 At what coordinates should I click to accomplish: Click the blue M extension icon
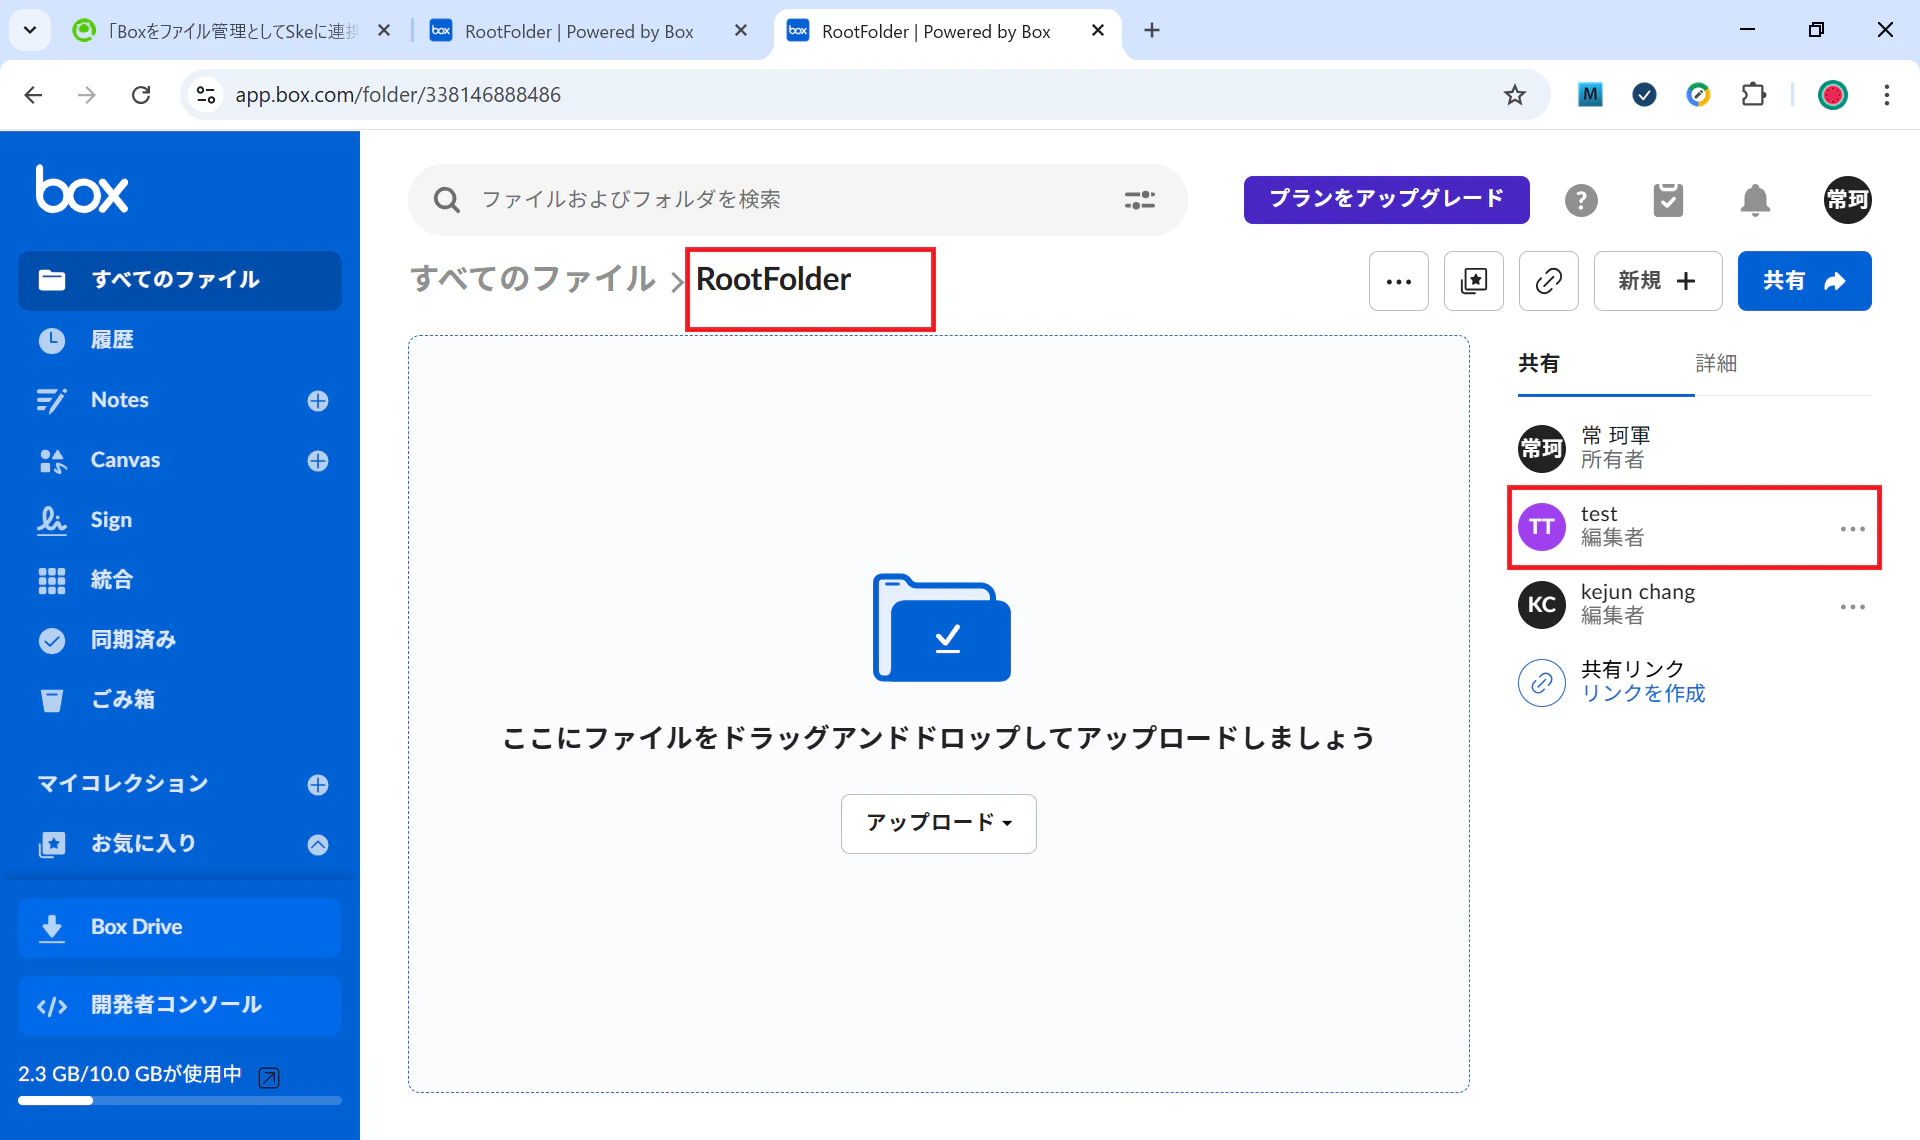point(1590,95)
